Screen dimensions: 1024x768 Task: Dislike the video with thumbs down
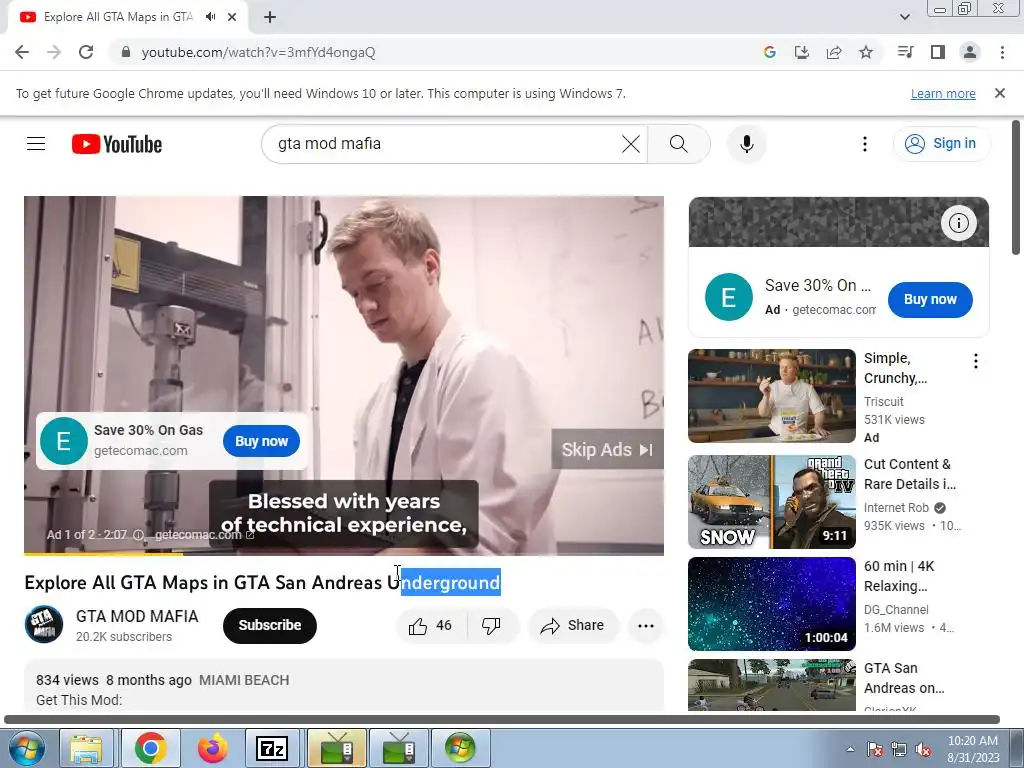coord(492,626)
